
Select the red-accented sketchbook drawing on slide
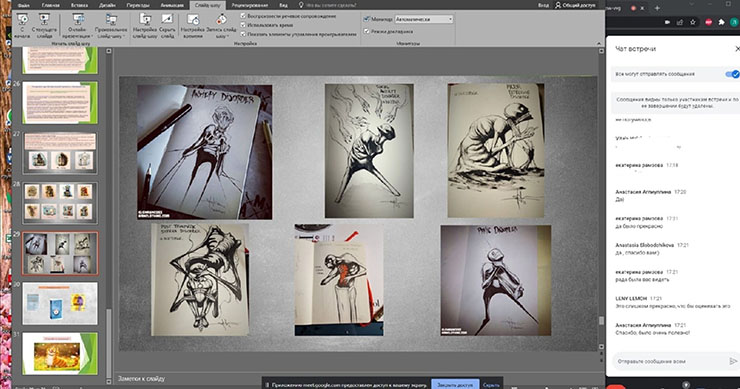(339, 280)
